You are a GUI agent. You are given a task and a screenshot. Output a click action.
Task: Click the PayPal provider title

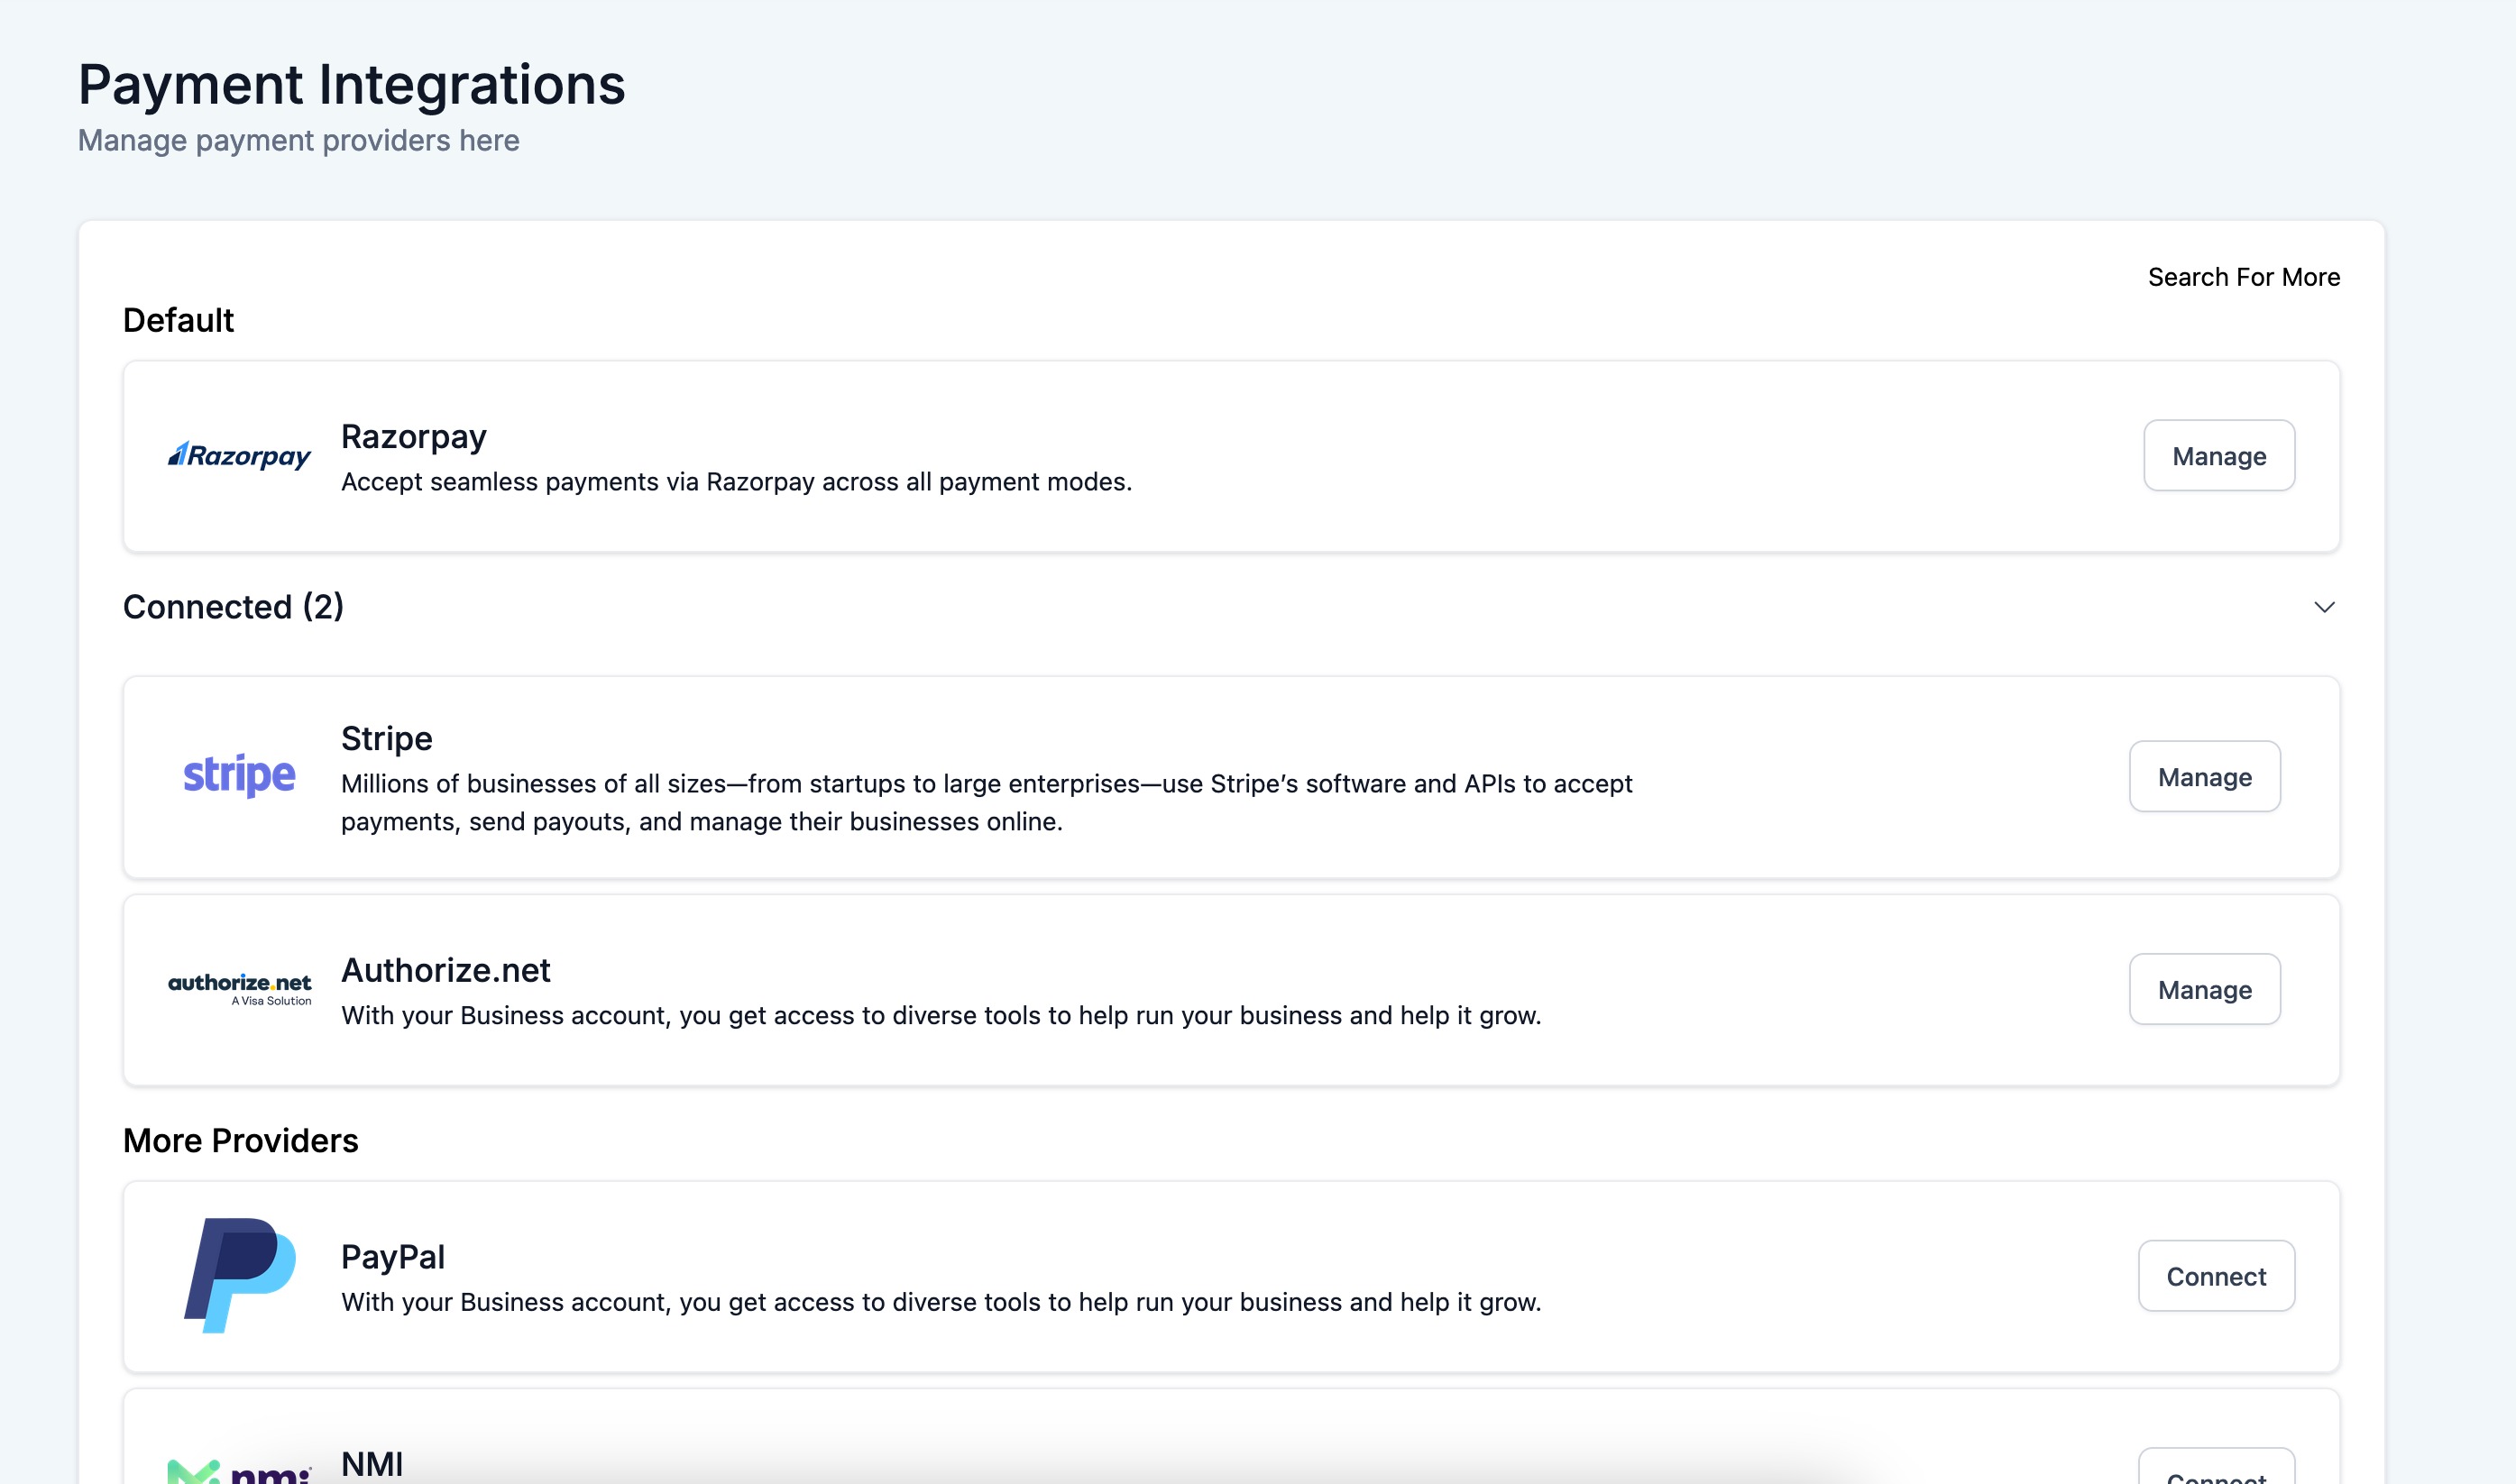(392, 1257)
